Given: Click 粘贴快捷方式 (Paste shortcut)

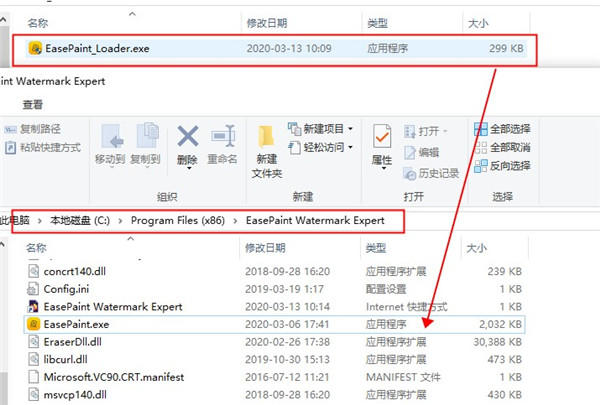Looking at the screenshot, I should (x=43, y=147).
